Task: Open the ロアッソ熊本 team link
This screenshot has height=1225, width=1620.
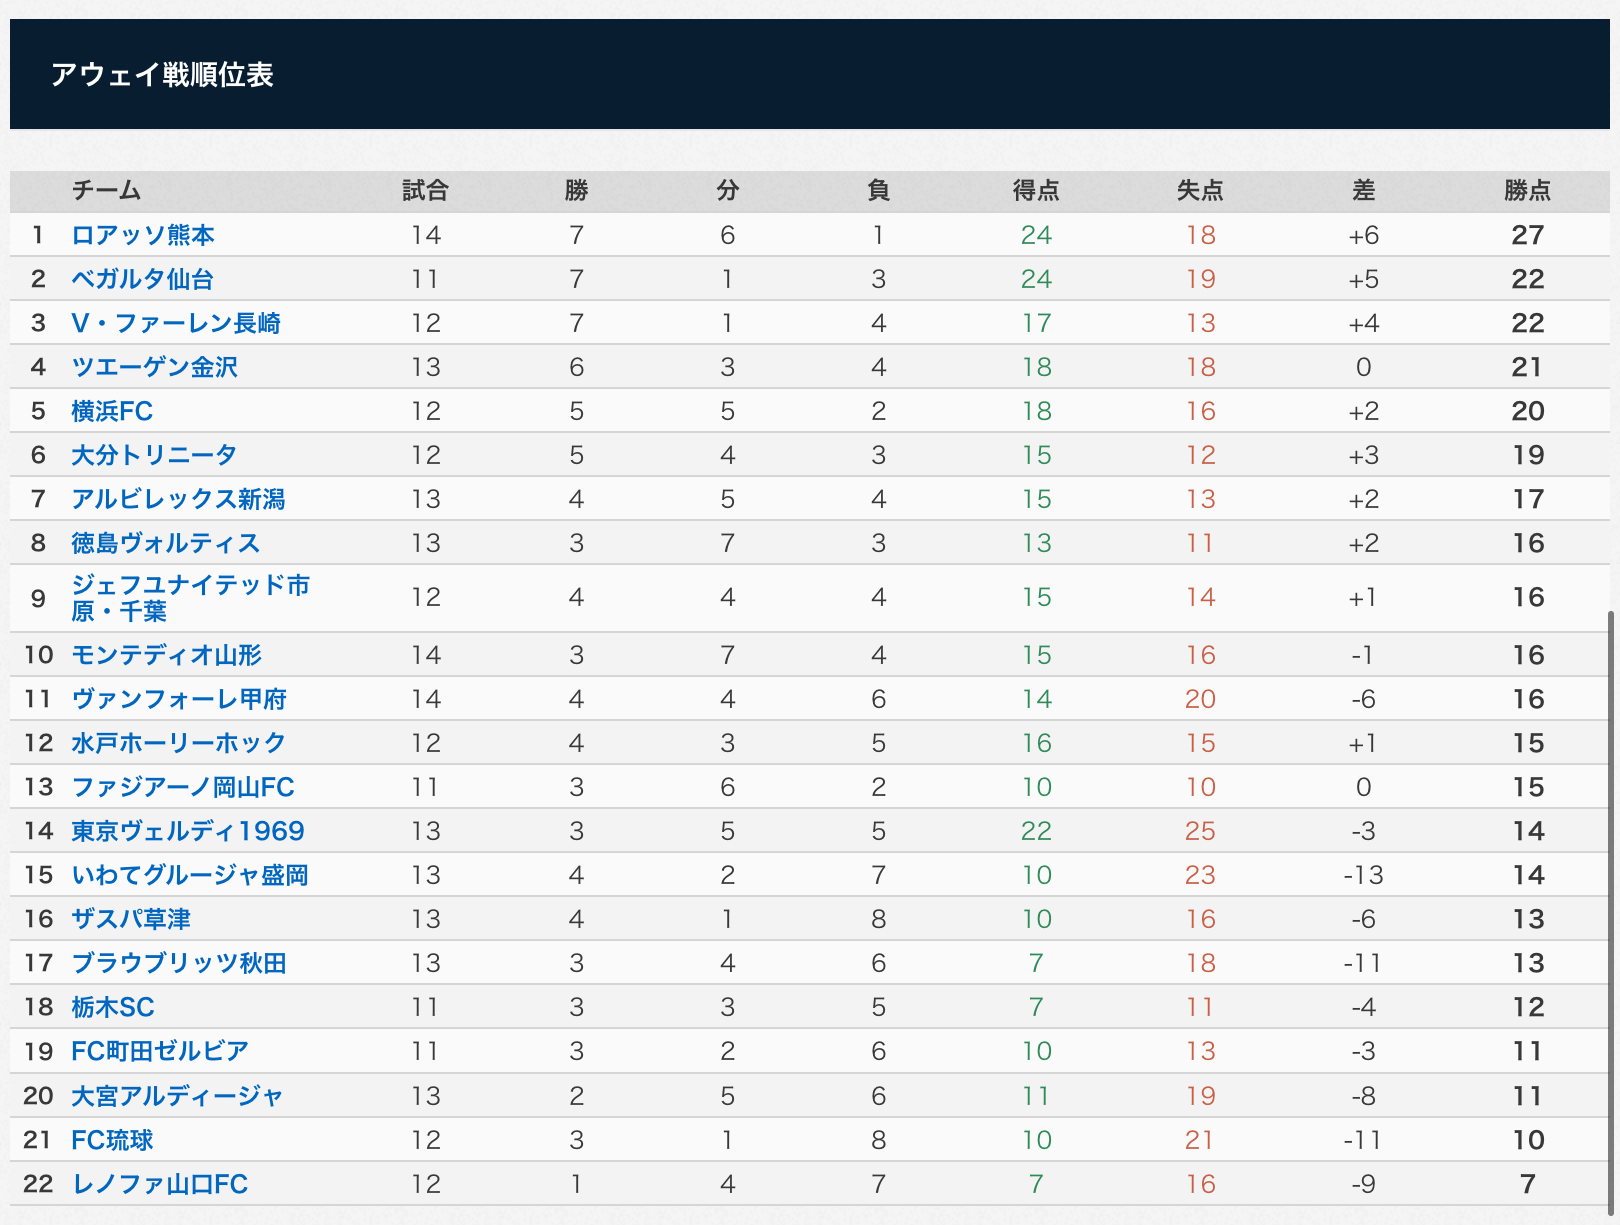Action: tap(143, 235)
